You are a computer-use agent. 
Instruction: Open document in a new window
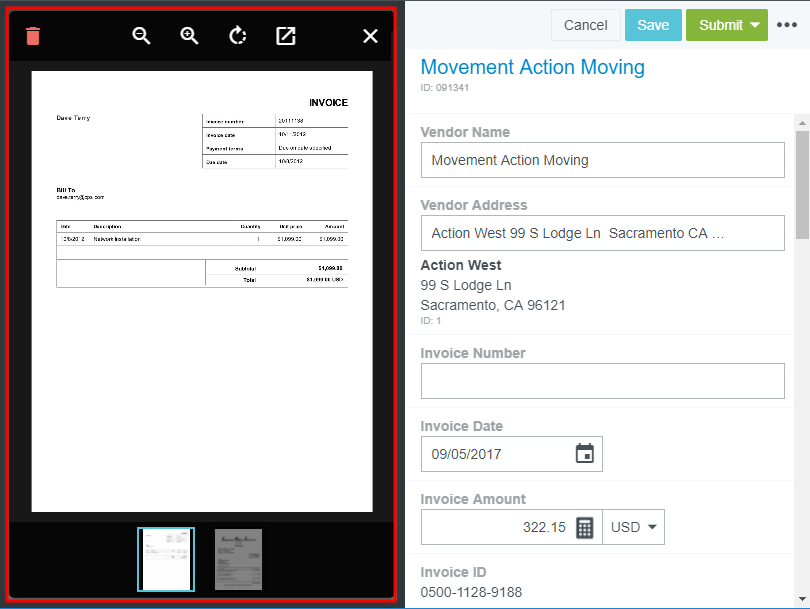(x=286, y=36)
